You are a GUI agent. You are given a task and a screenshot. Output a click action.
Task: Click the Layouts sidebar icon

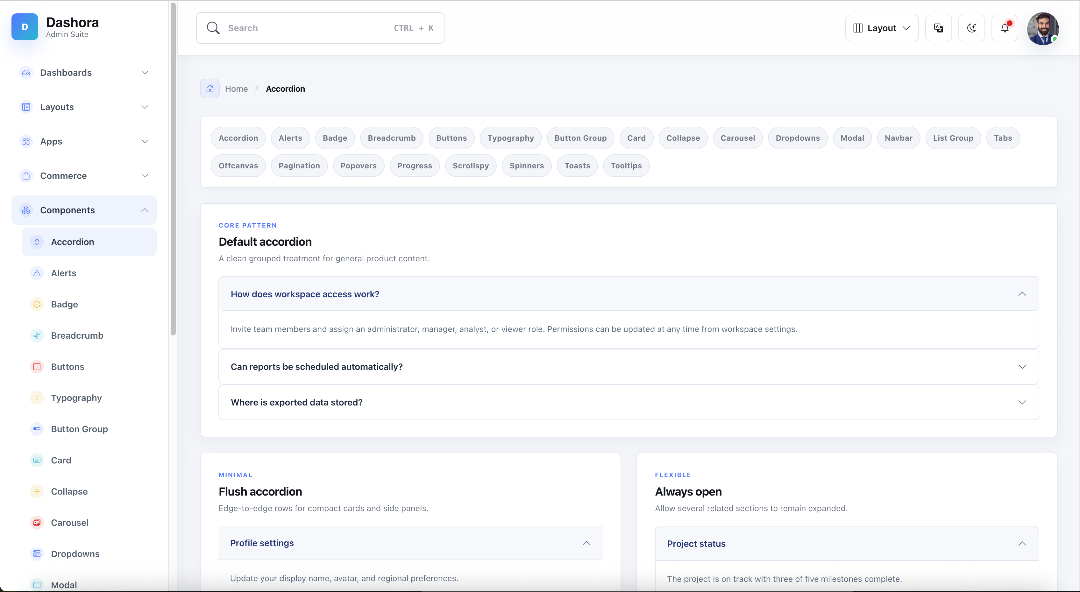click(26, 107)
